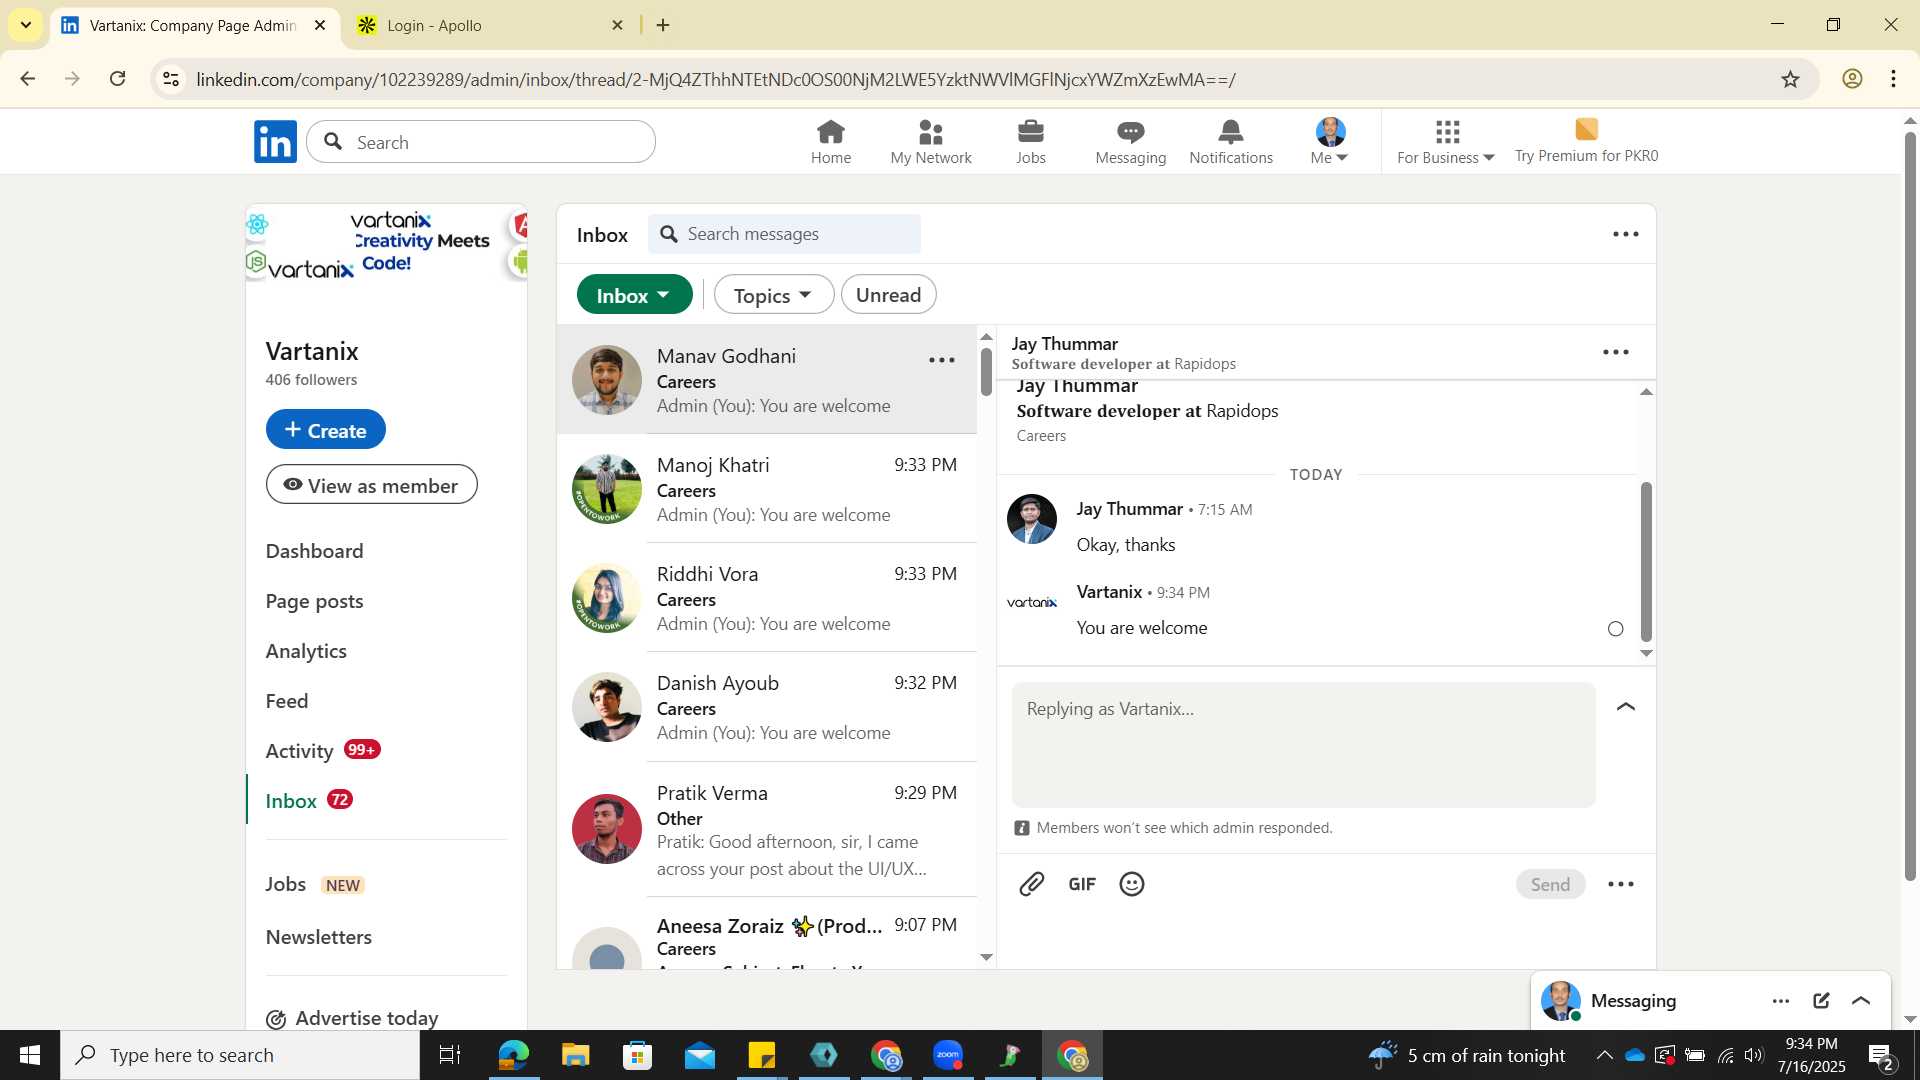This screenshot has height=1080, width=1920.
Task: Click Jay Thummar profile photo in thread
Action: coord(1031,519)
